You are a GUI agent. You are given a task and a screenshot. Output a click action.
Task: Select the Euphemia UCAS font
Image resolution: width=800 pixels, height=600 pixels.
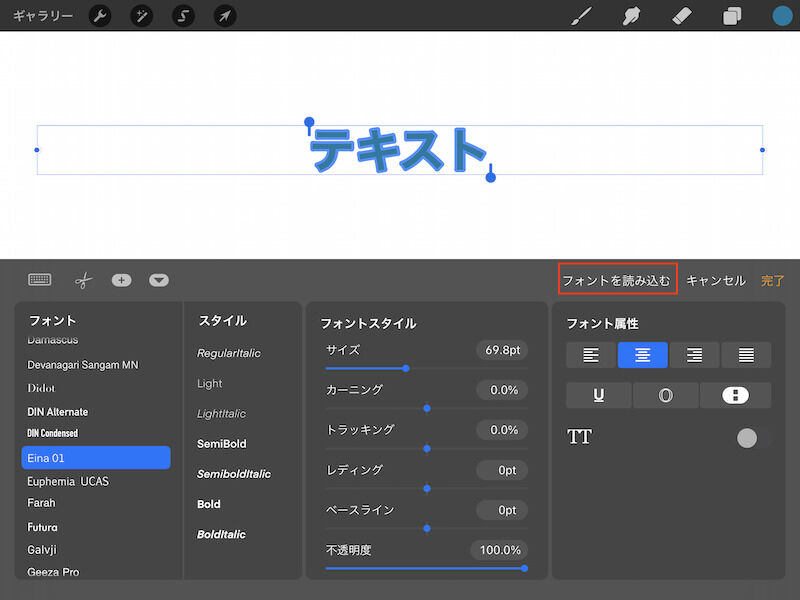click(68, 481)
